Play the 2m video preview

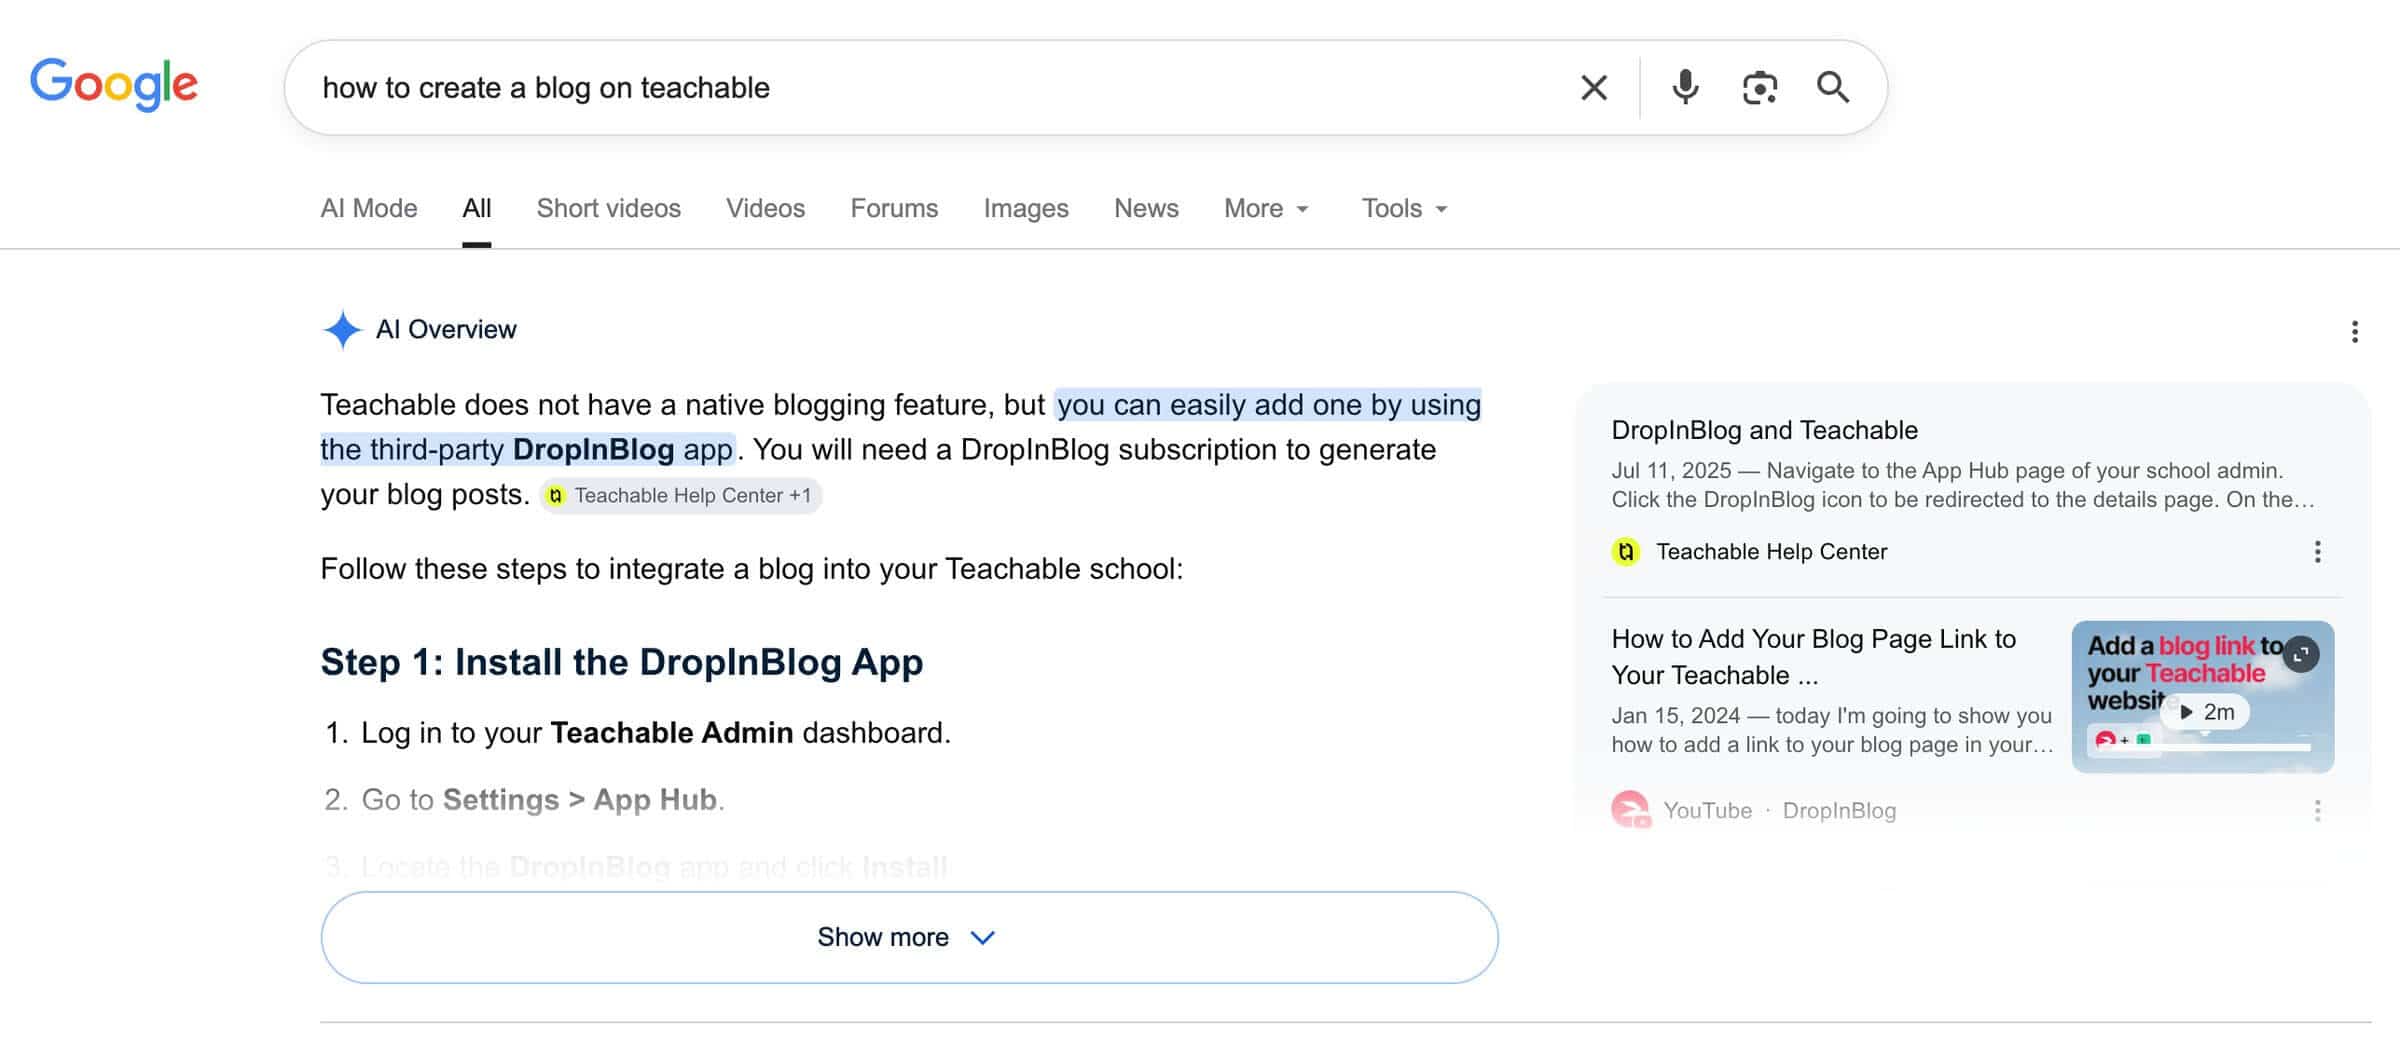point(2205,712)
